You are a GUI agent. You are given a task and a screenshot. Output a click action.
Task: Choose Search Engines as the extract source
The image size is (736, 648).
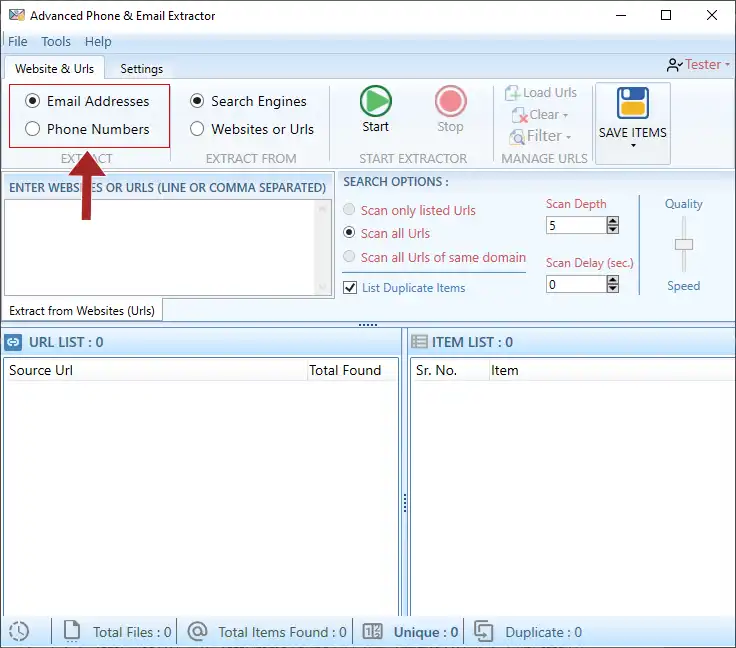point(197,101)
